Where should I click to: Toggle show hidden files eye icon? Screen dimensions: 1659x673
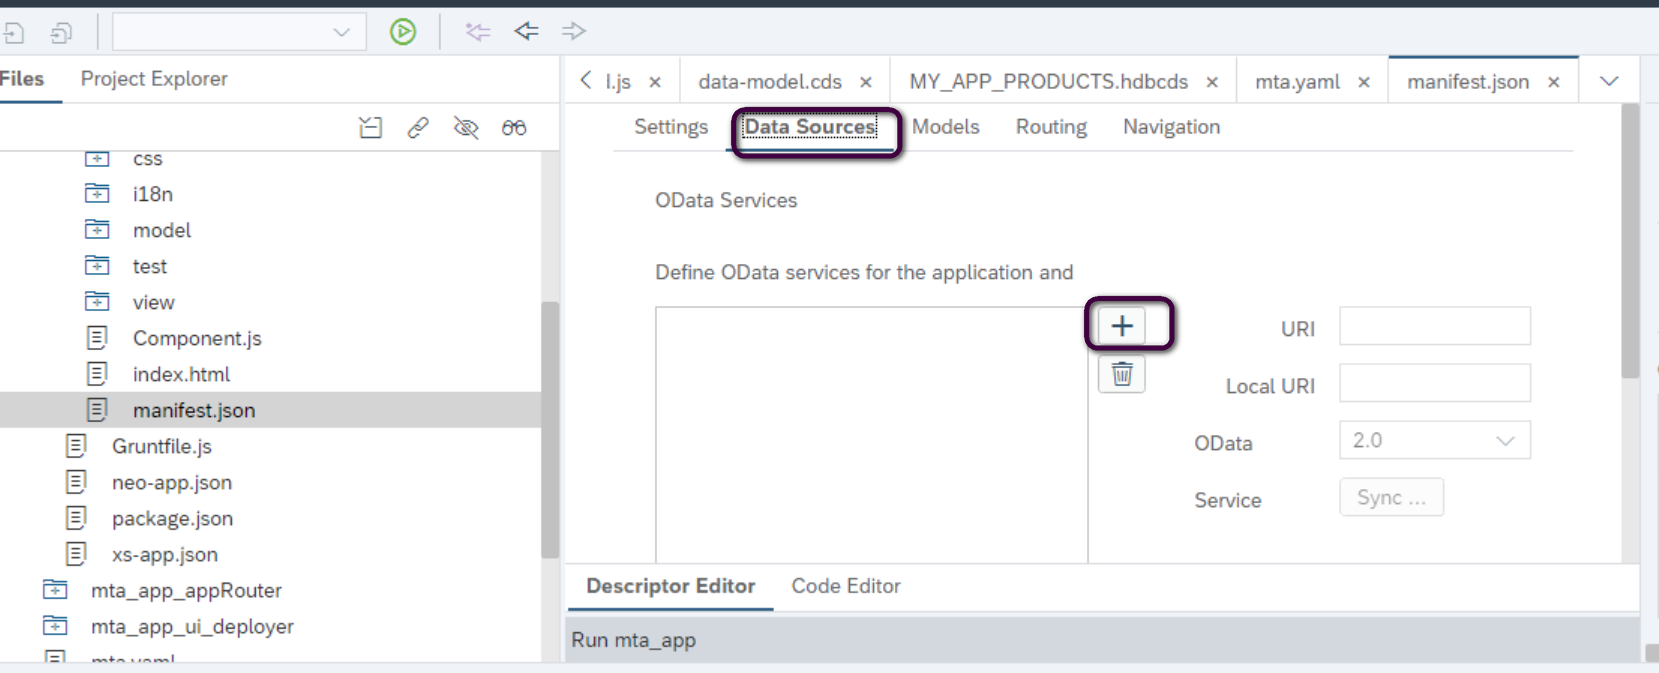tap(466, 127)
